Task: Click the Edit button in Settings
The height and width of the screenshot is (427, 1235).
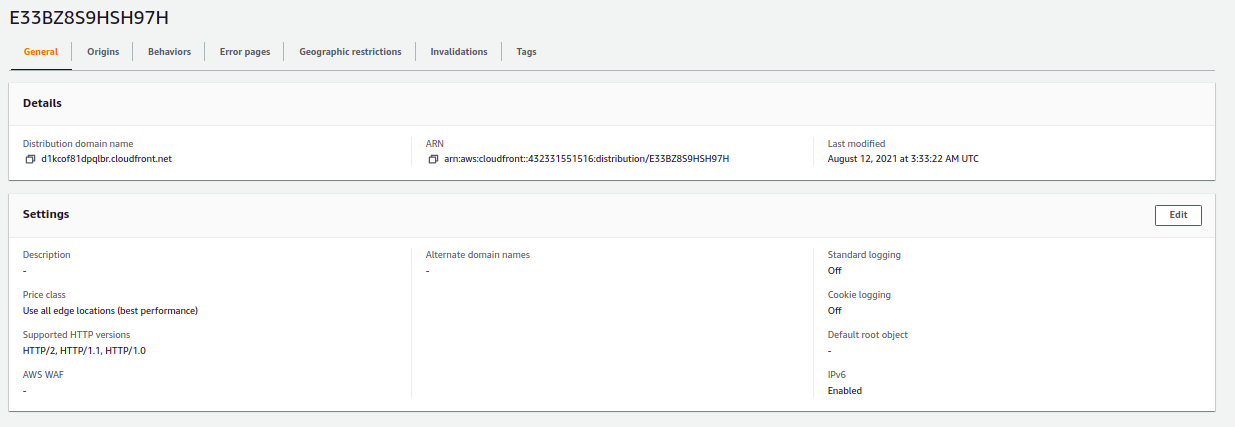Action: (x=1178, y=215)
